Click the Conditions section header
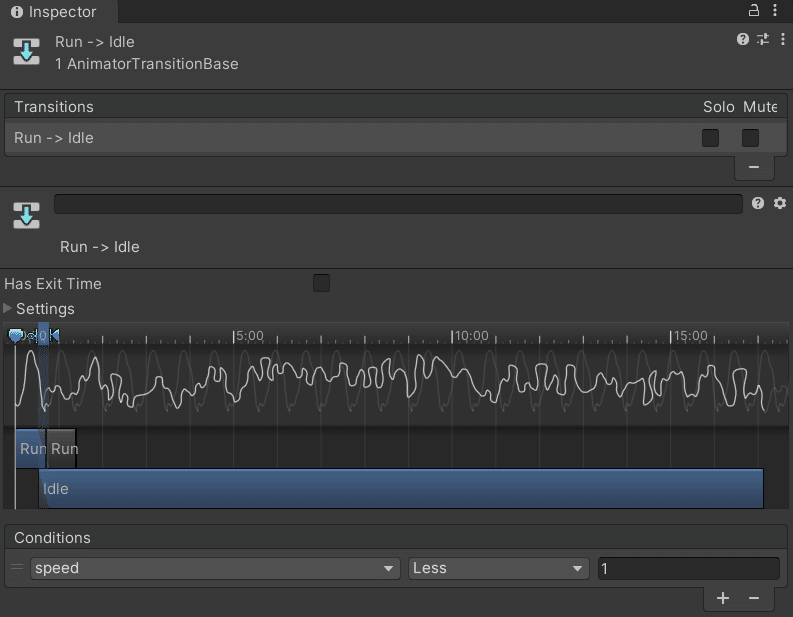793x617 pixels. [x=395, y=537]
